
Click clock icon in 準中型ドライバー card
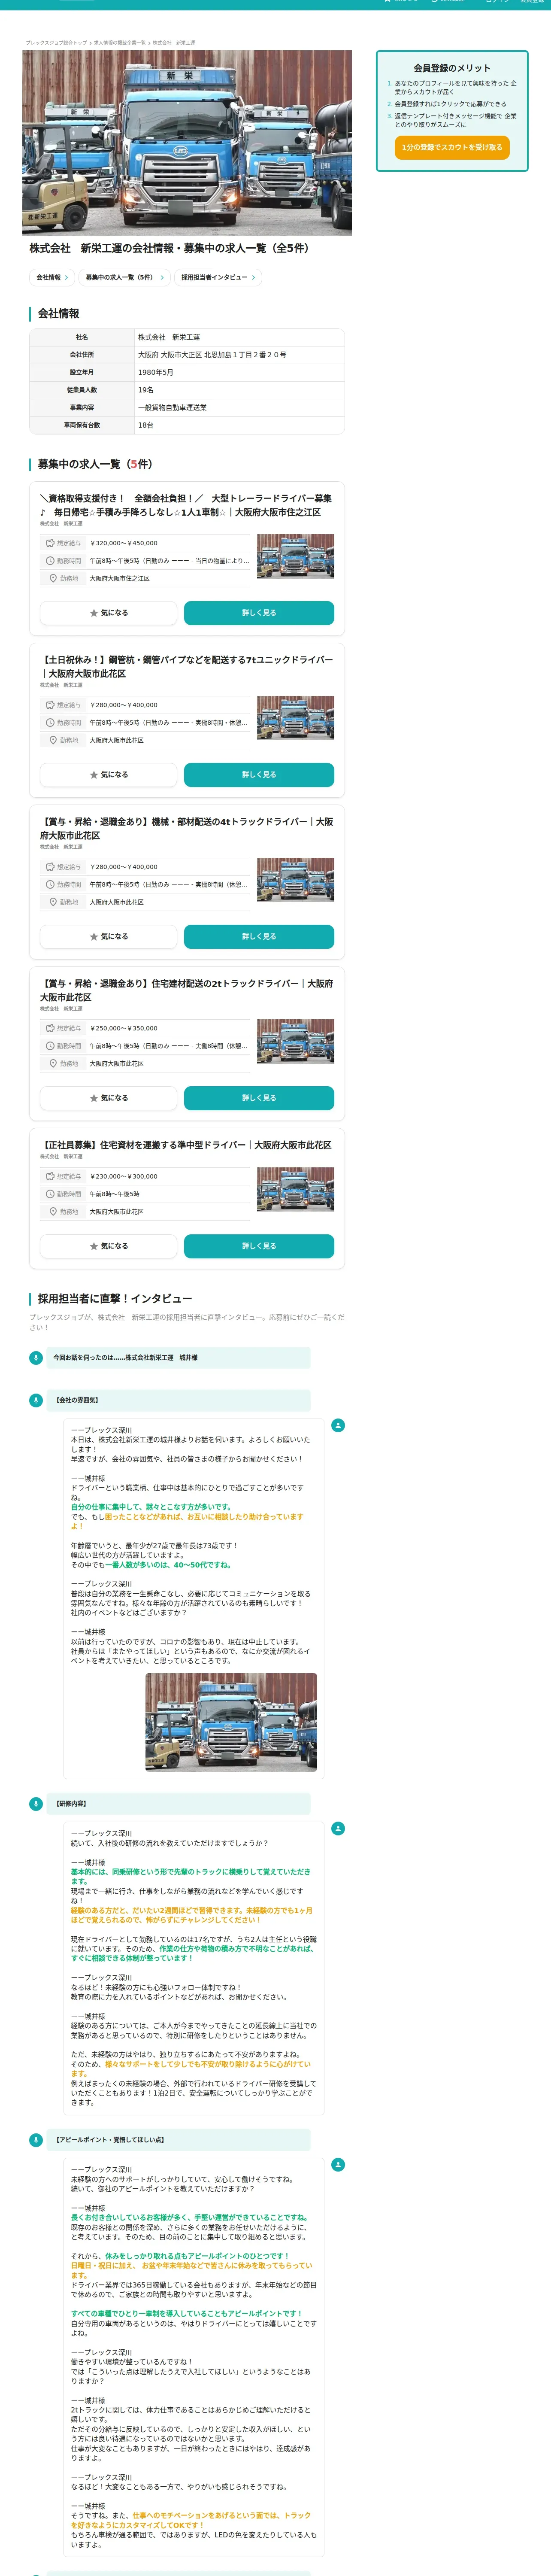[x=50, y=1194]
